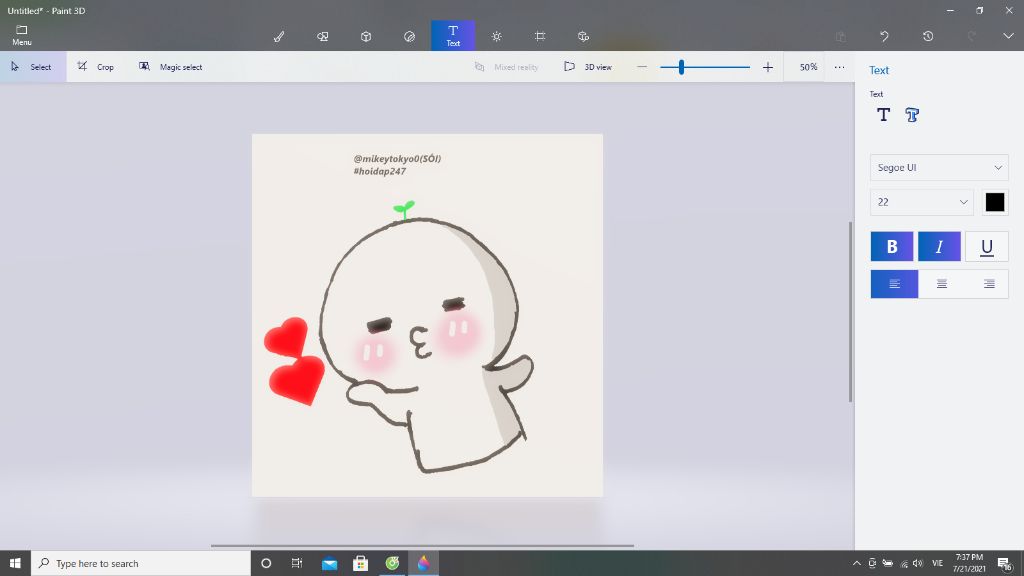This screenshot has width=1024, height=576.
Task: Enable Underline text formatting
Action: pyautogui.click(x=986, y=247)
